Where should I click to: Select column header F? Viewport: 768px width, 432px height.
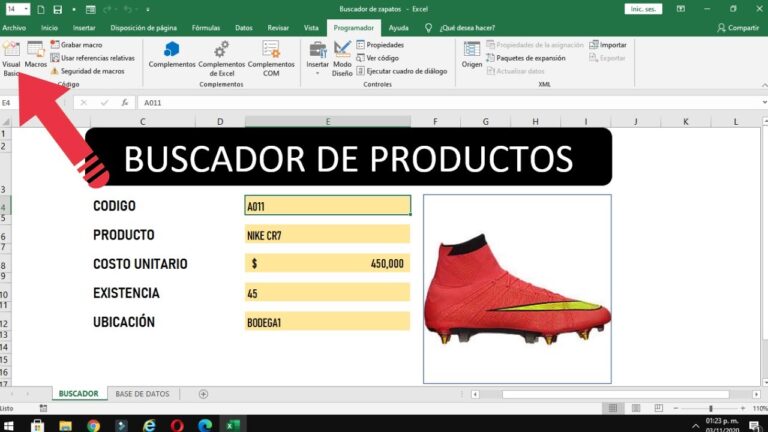[435, 121]
